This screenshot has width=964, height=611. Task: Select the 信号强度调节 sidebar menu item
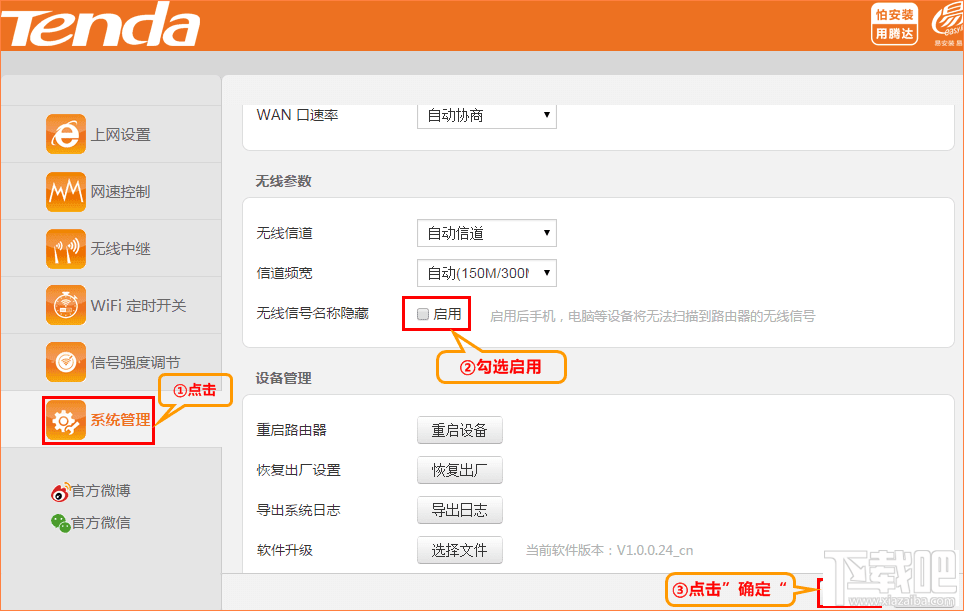110,362
